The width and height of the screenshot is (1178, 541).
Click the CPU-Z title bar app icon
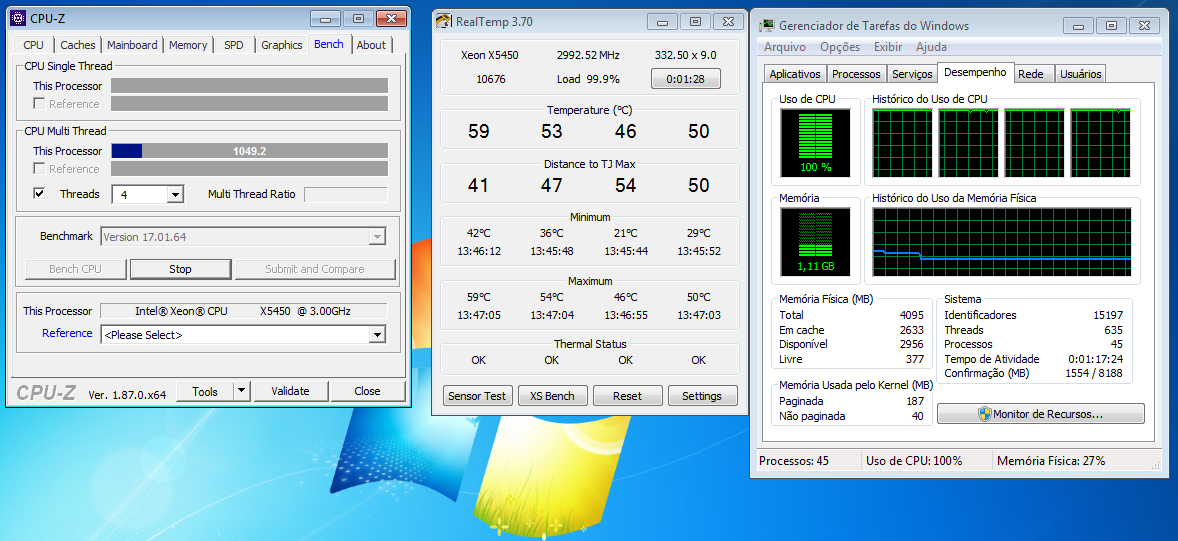click(x=19, y=18)
